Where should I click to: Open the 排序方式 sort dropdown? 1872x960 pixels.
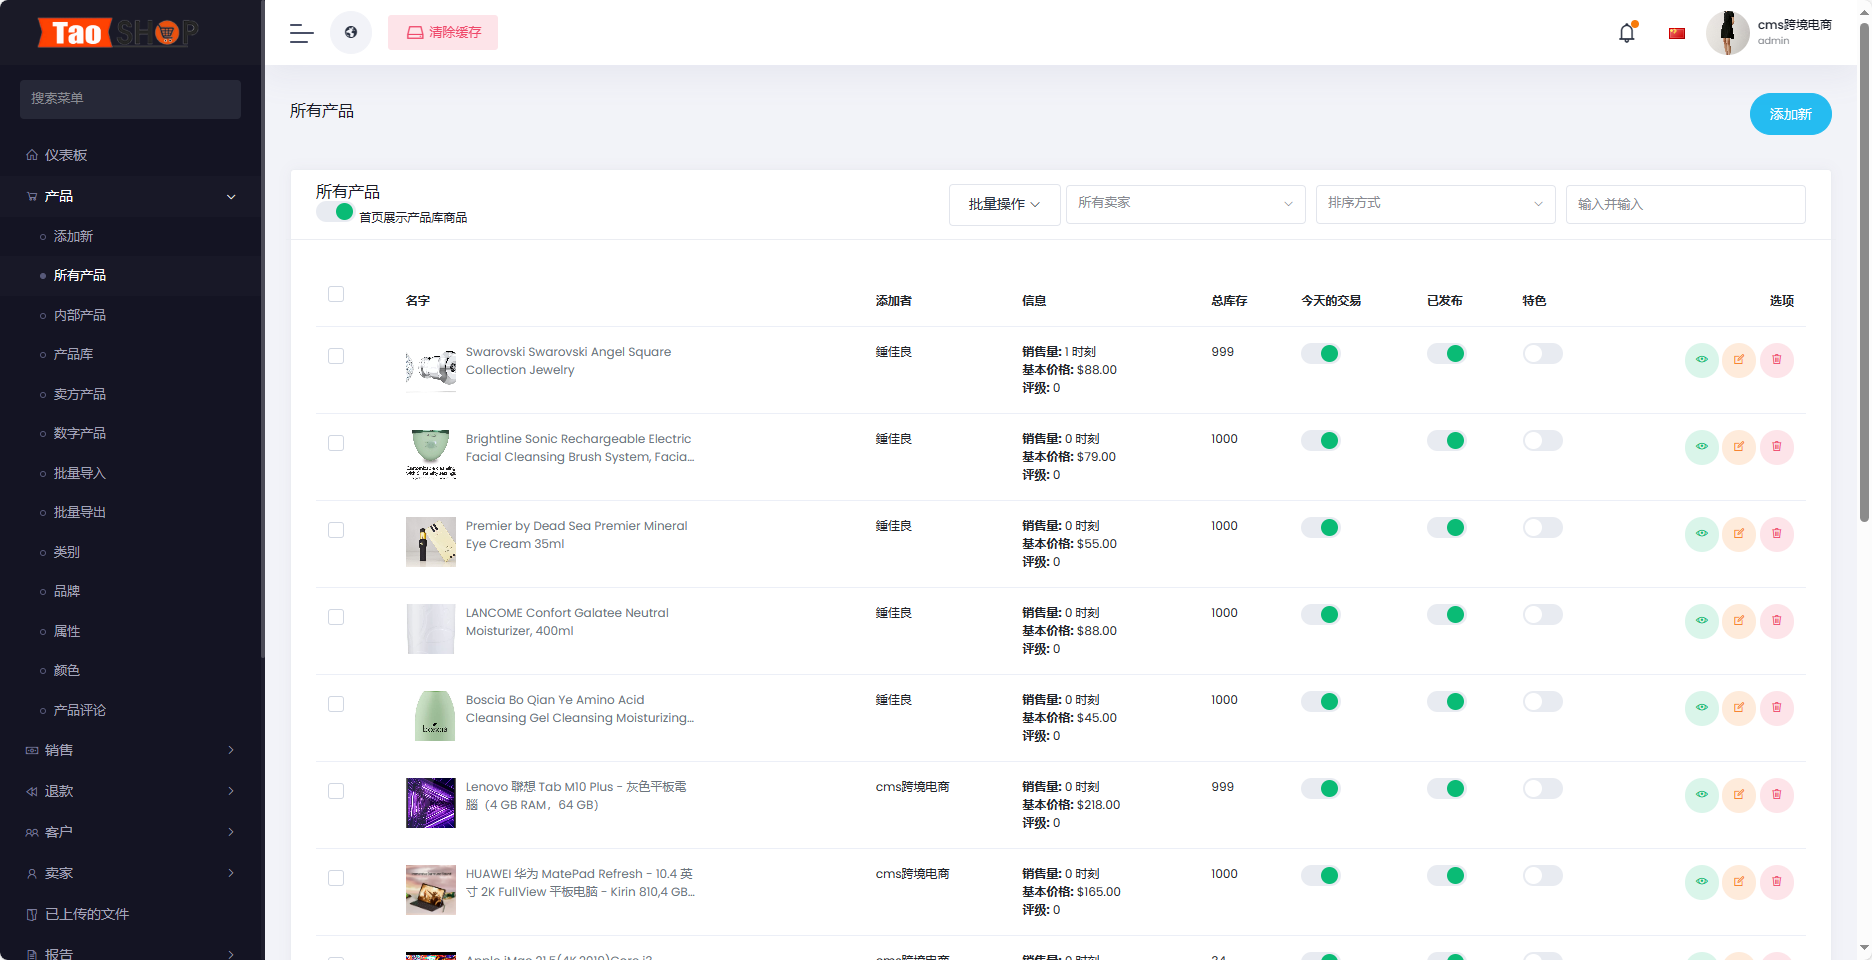tap(1435, 204)
